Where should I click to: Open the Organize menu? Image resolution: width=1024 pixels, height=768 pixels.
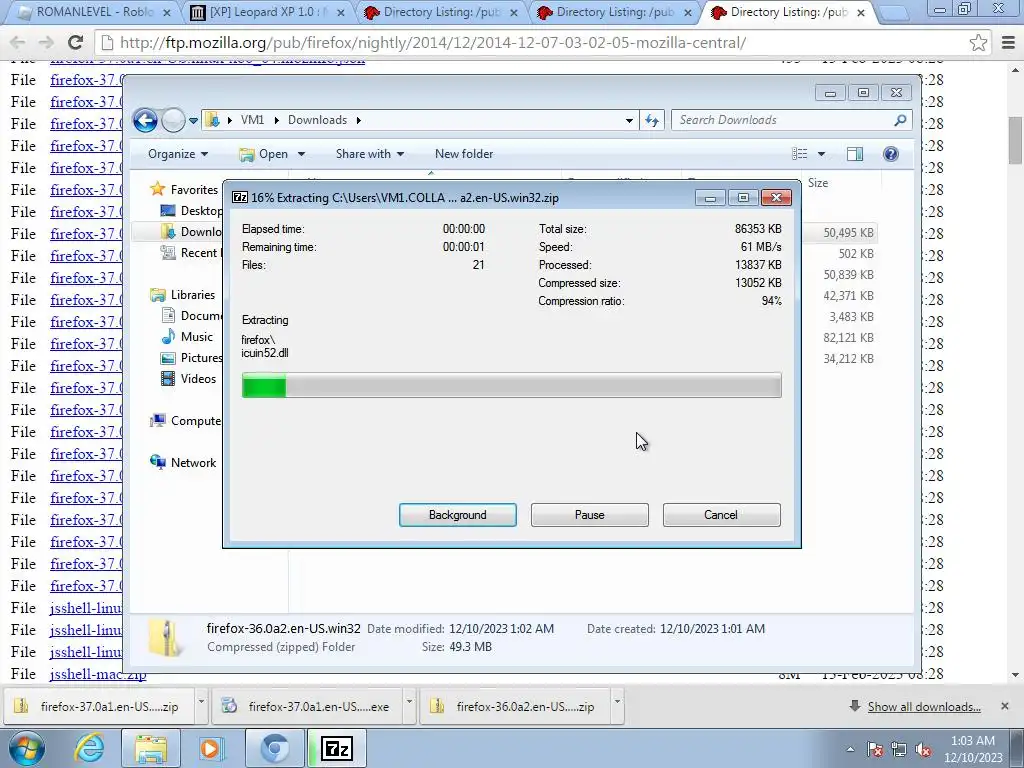click(178, 154)
